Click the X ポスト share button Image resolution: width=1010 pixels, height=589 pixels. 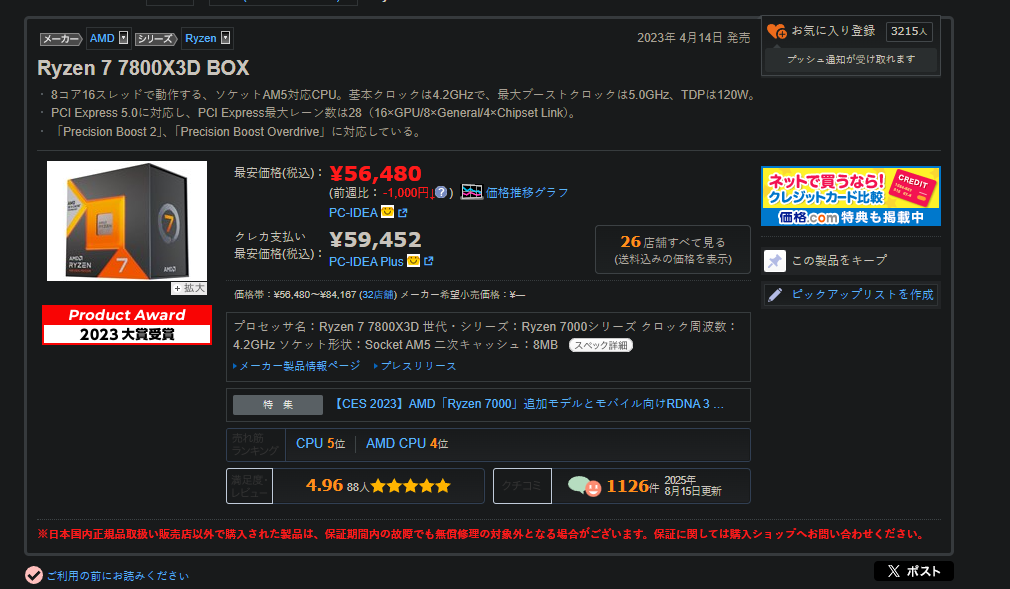[913, 571]
